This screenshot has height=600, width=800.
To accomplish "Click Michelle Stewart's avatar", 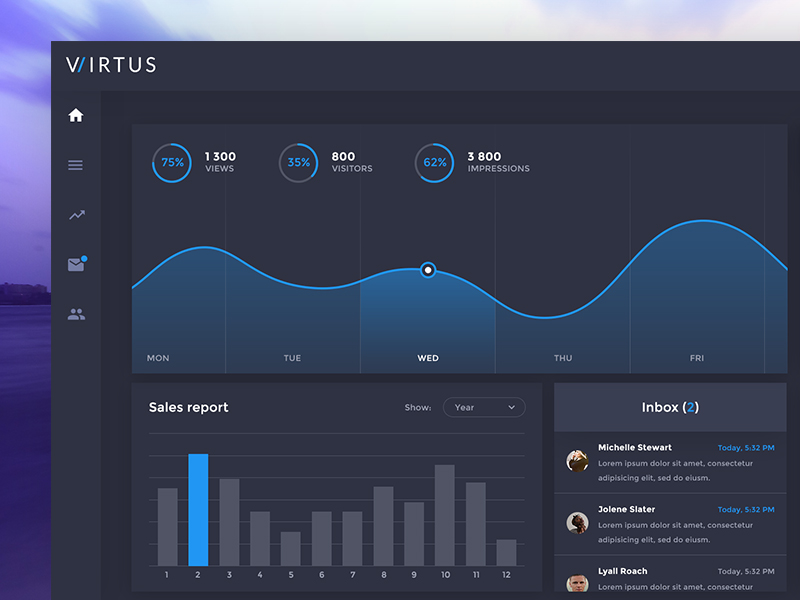I will click(577, 461).
